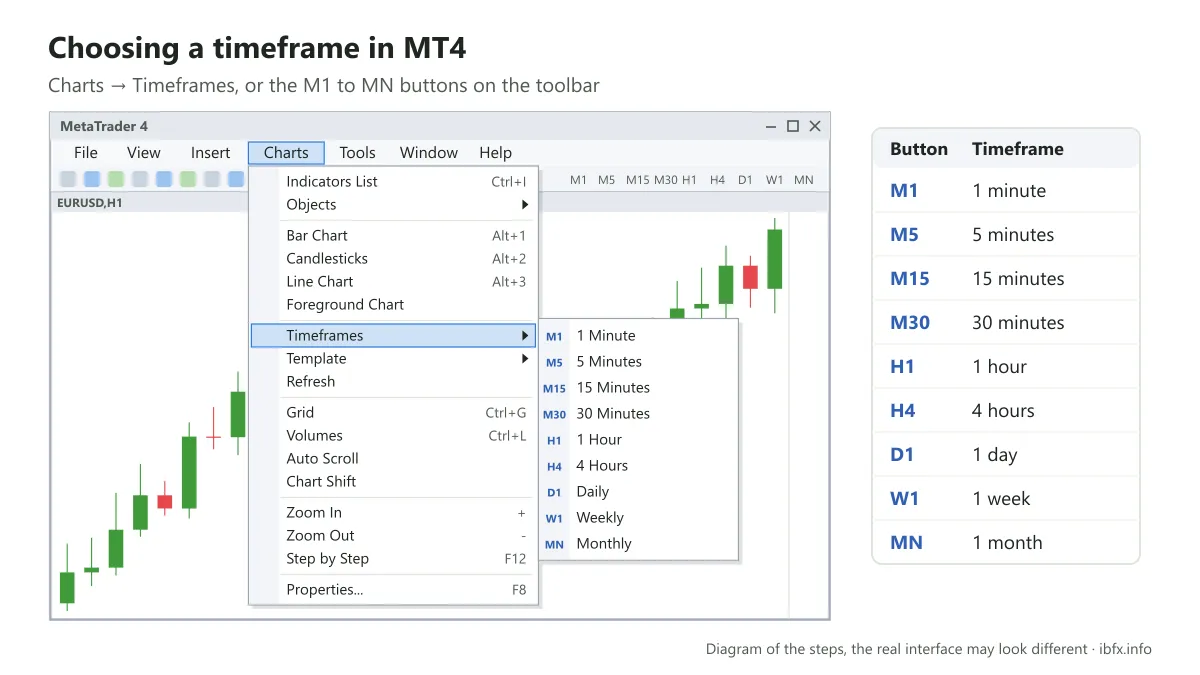Click the EURUSD,H1 chart title
The height and width of the screenshot is (675, 1200).
click(90, 202)
